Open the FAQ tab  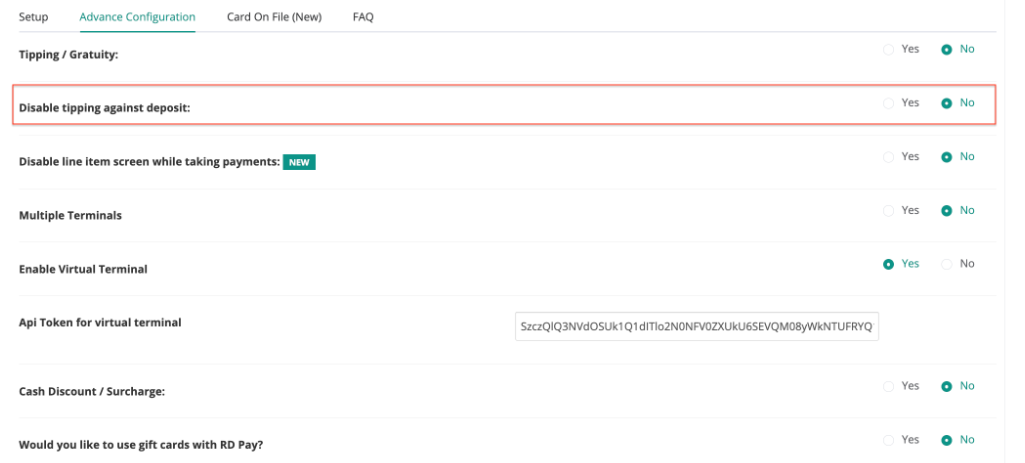[363, 17]
